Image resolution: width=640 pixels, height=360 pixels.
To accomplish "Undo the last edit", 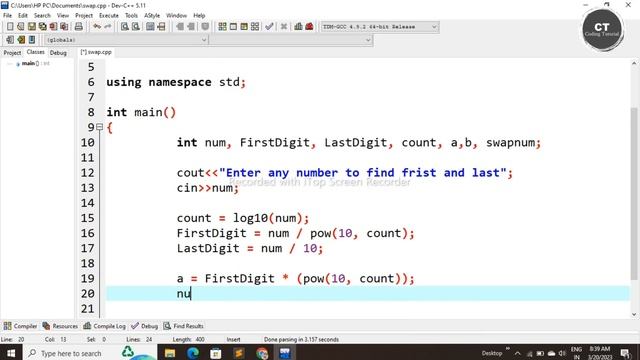I will (x=97, y=27).
